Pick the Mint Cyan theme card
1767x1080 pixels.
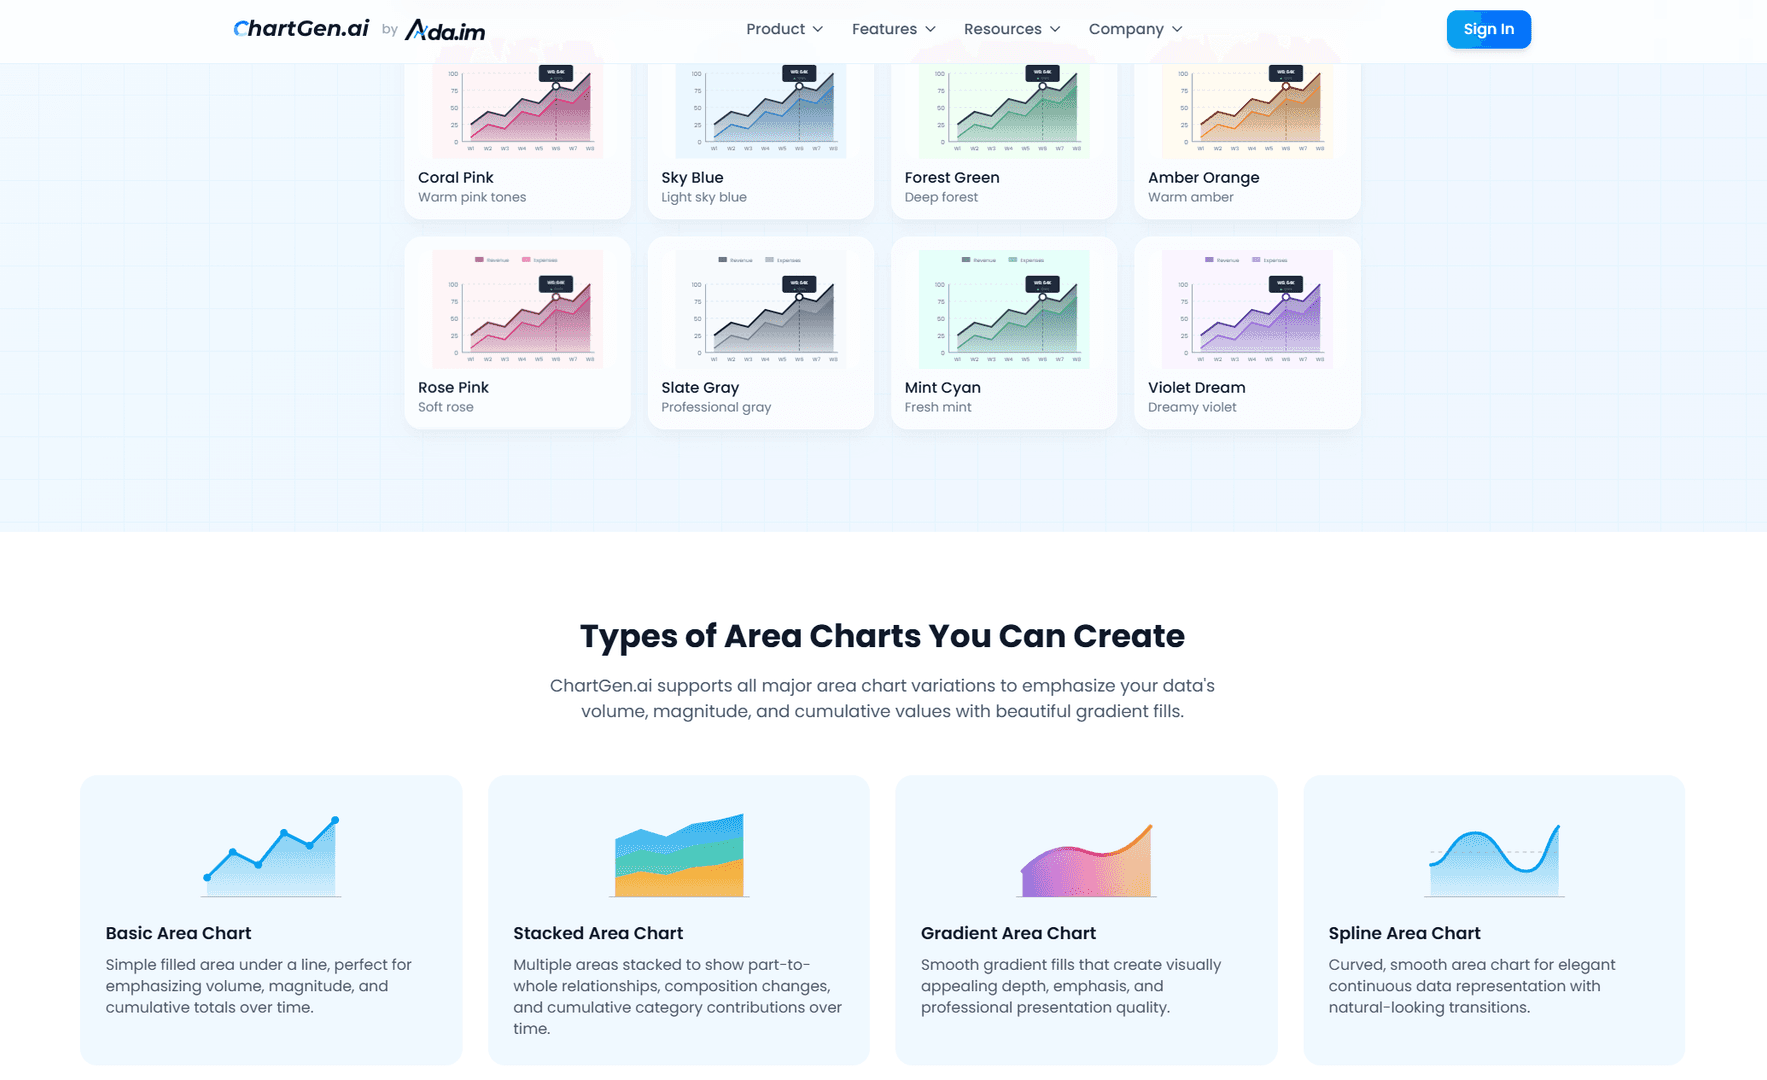pos(1003,310)
